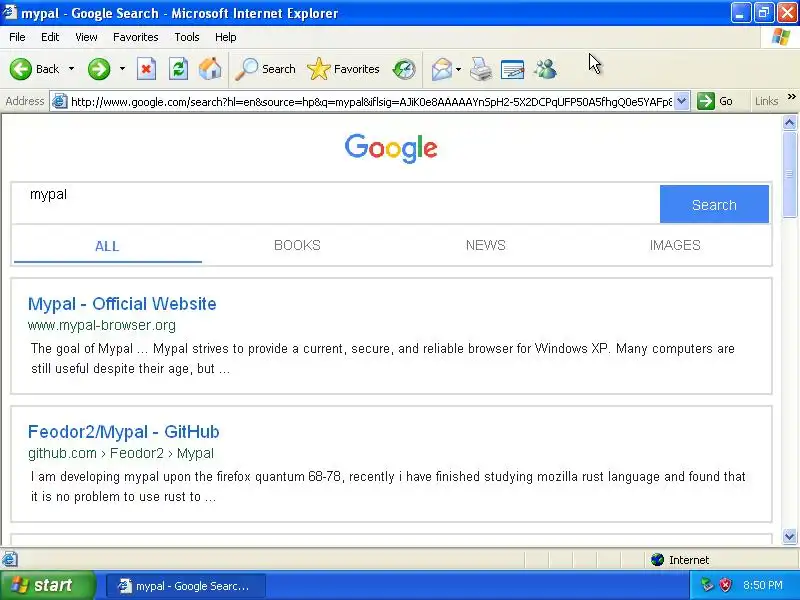Expand the address bar dropdown arrow
800x600 pixels.
coord(682,101)
